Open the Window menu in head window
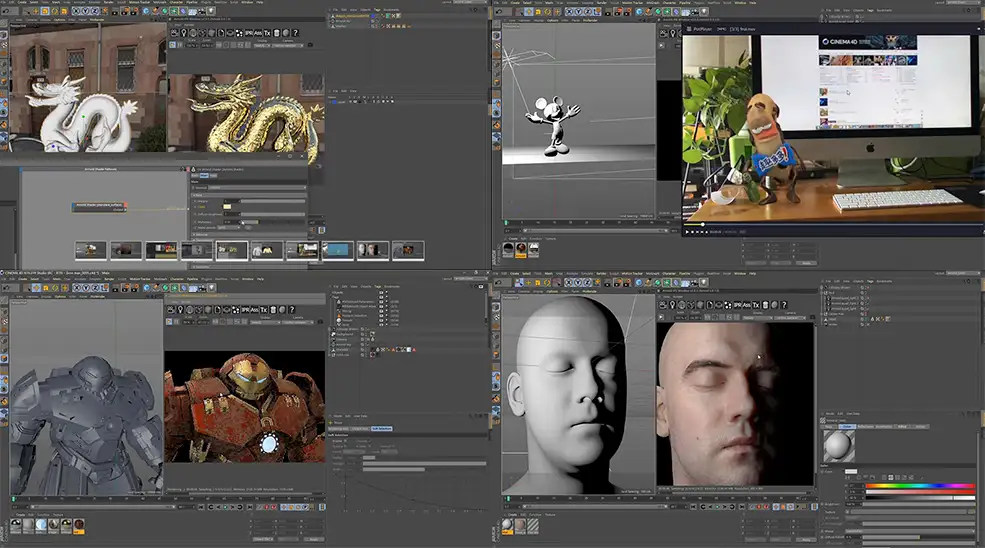 740,273
